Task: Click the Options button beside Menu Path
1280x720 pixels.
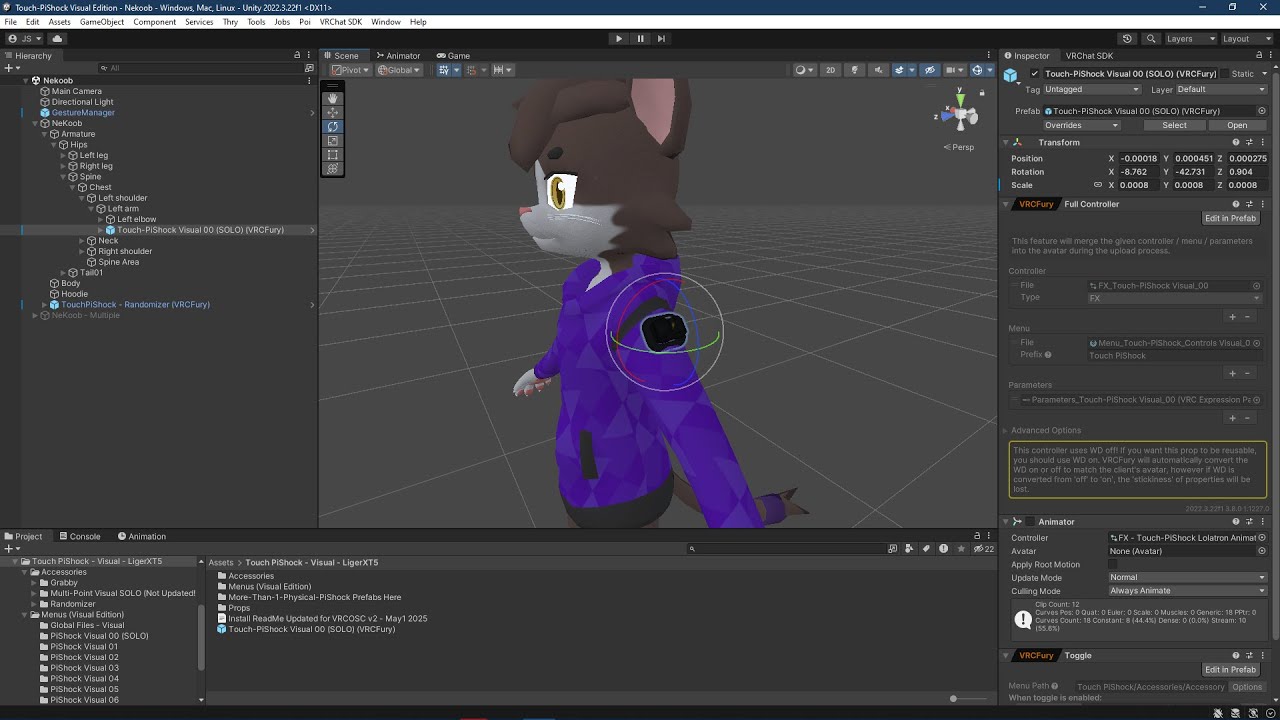Action: pos(1247,687)
